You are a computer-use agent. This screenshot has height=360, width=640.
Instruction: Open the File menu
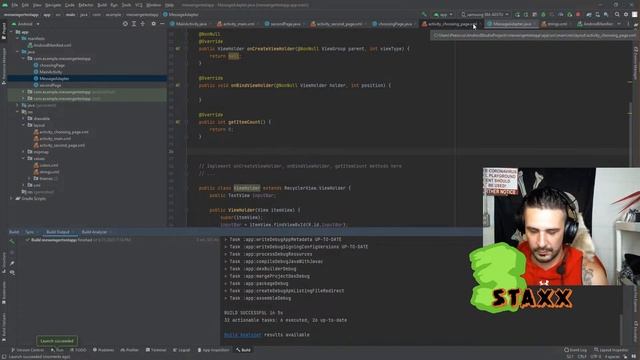(15, 5)
